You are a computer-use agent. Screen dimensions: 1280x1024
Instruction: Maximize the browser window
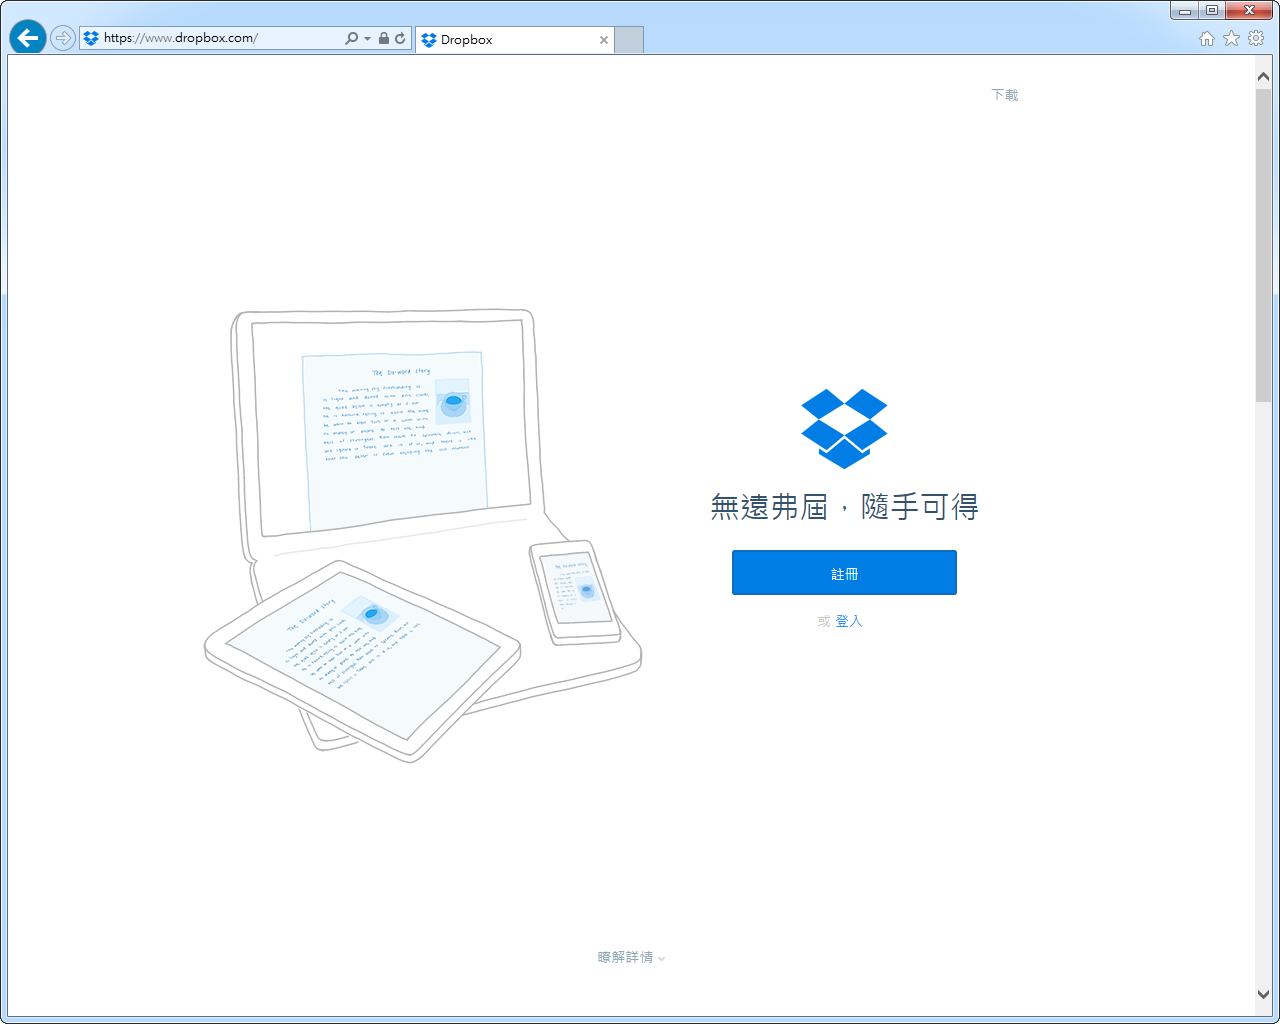pos(1212,11)
